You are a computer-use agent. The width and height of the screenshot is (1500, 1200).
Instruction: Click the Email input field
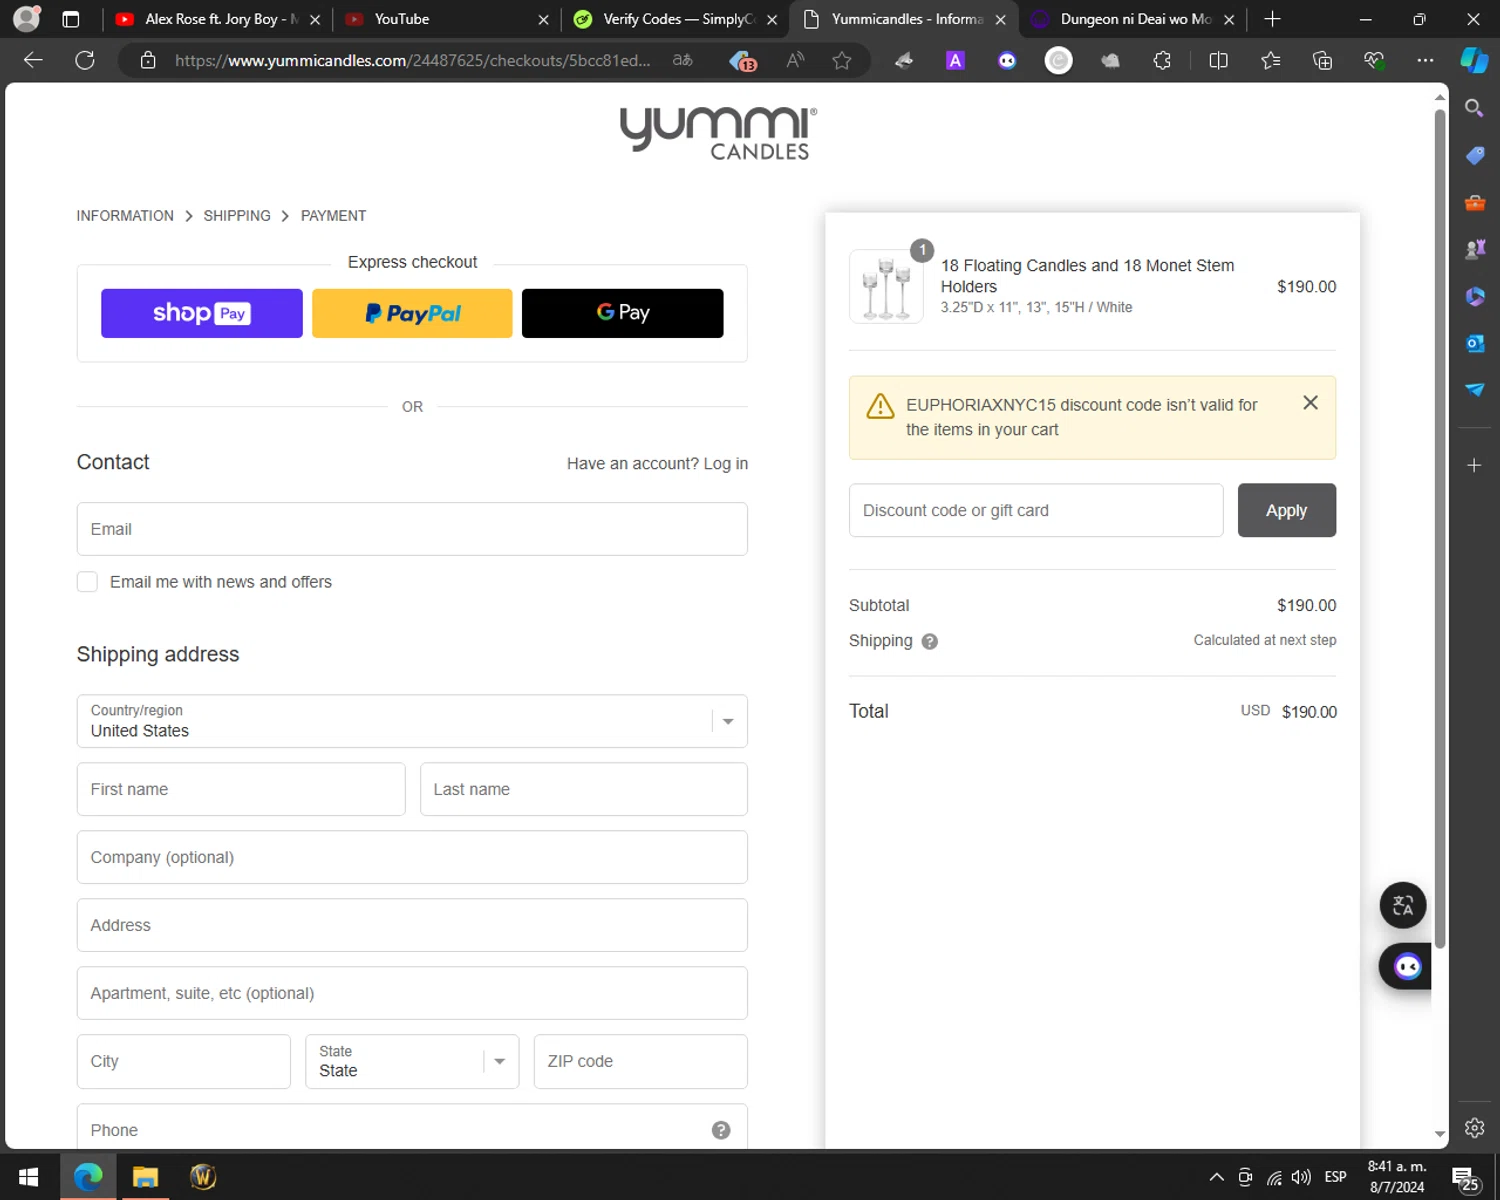coord(412,529)
